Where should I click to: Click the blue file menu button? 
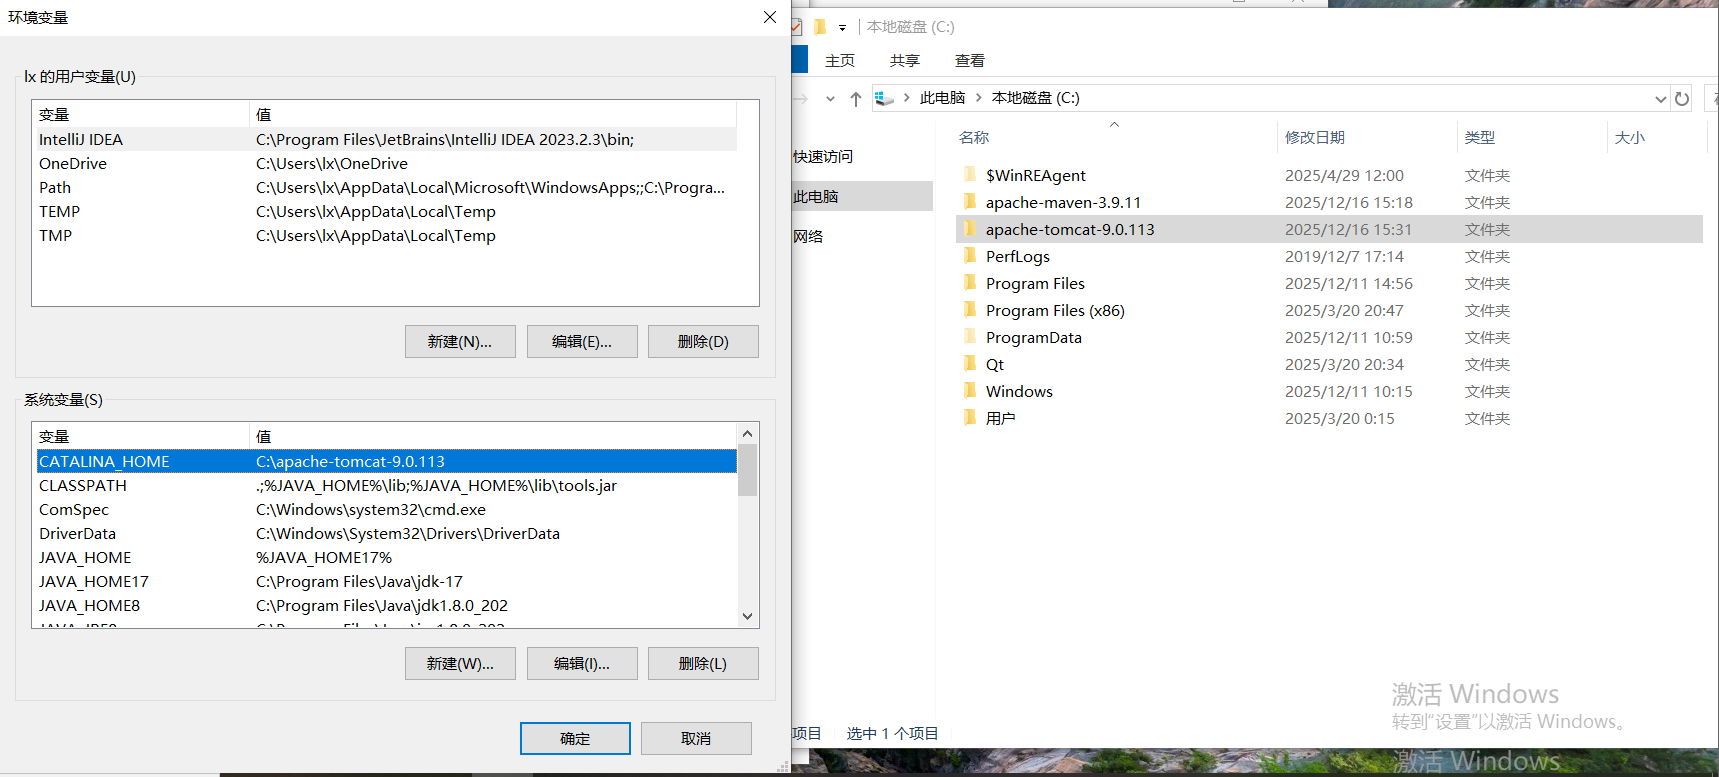click(799, 59)
